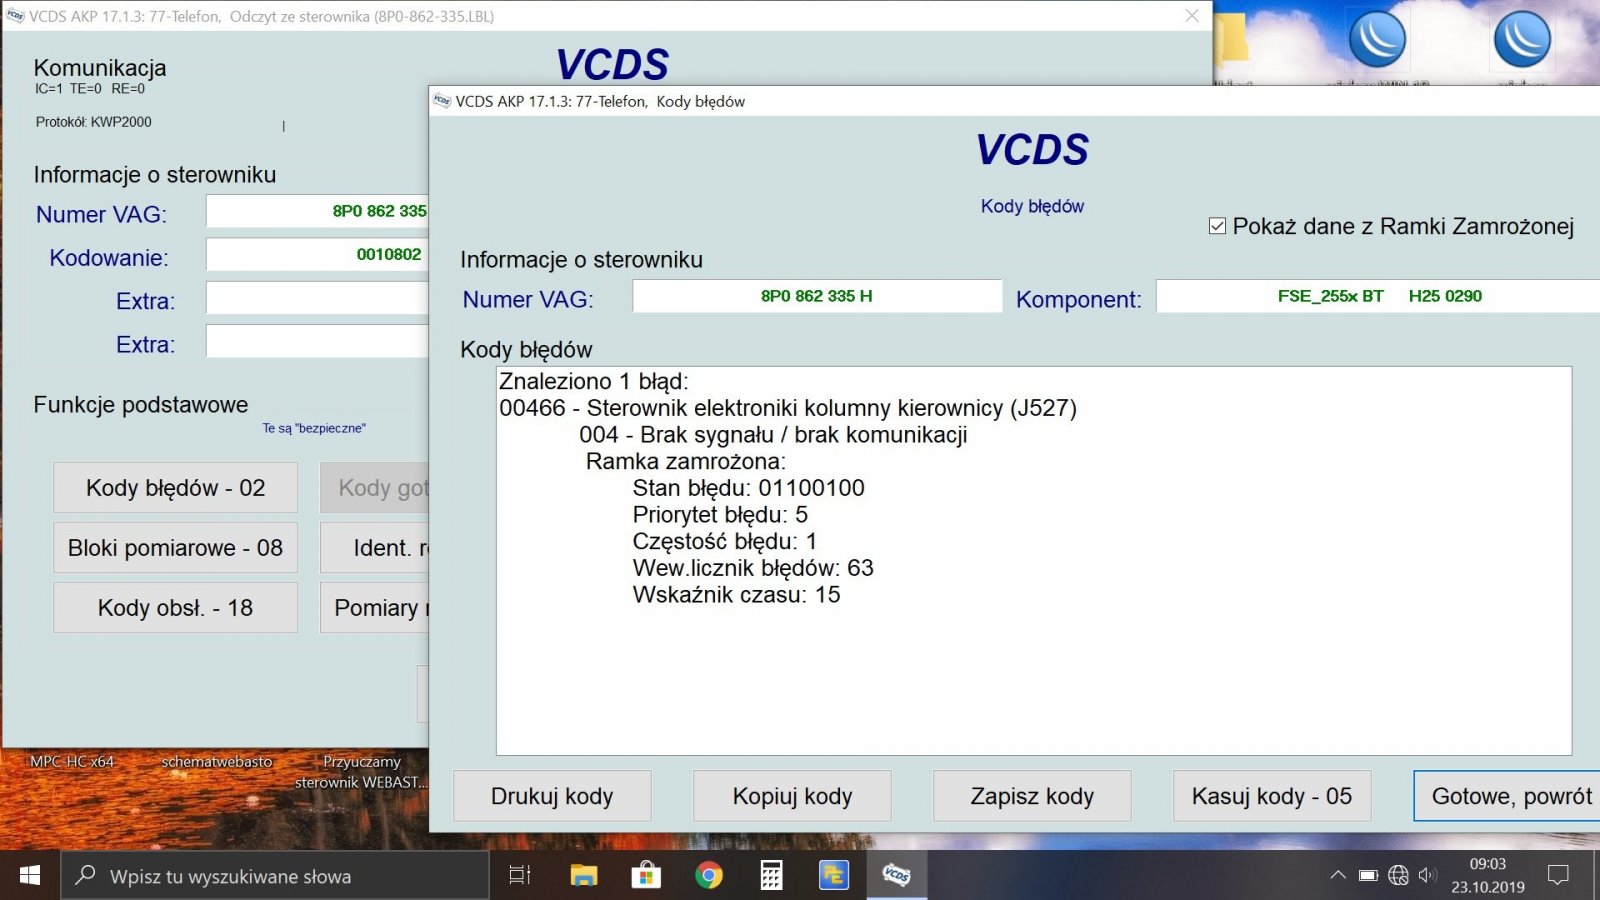
Task: Click the 'Stan błędu: 01100100' line
Action: [749, 488]
